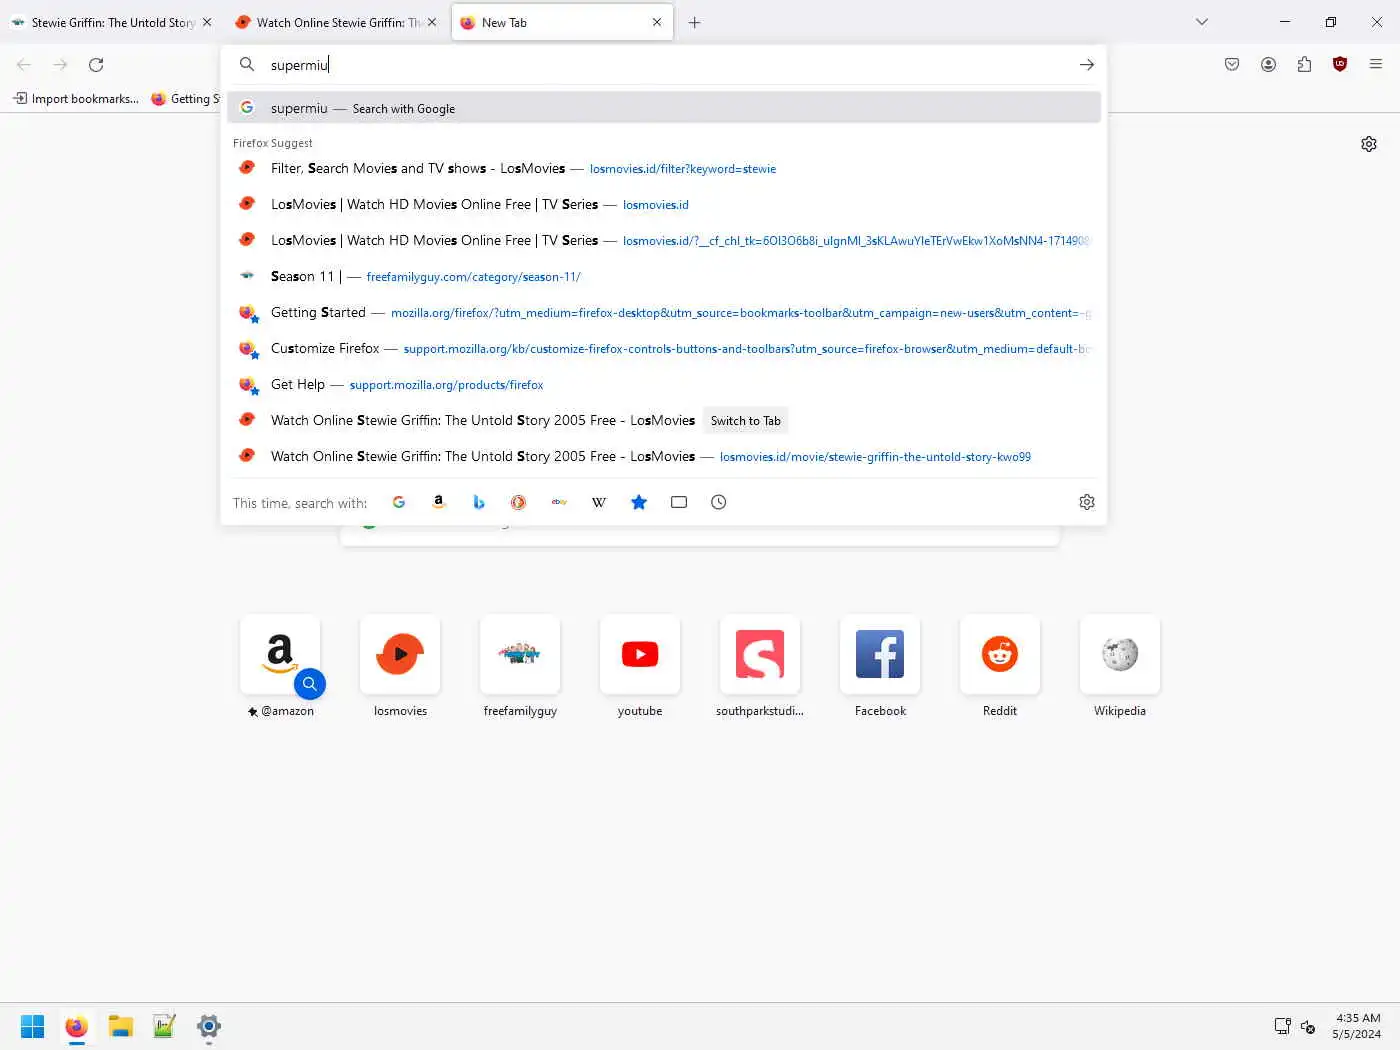Open the clock and date in system tray
The width and height of the screenshot is (1400, 1050).
coord(1357,1026)
